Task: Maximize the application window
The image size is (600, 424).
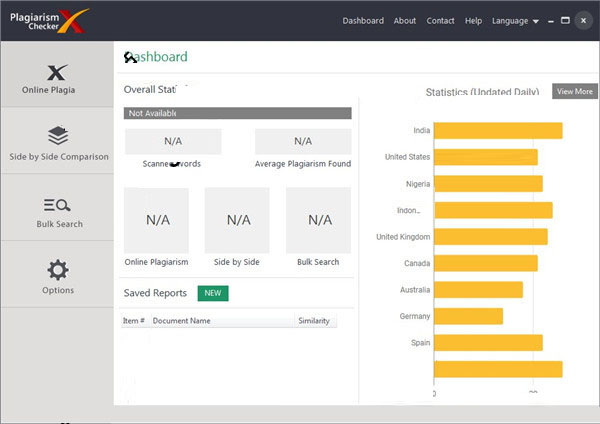Action: tap(565, 20)
